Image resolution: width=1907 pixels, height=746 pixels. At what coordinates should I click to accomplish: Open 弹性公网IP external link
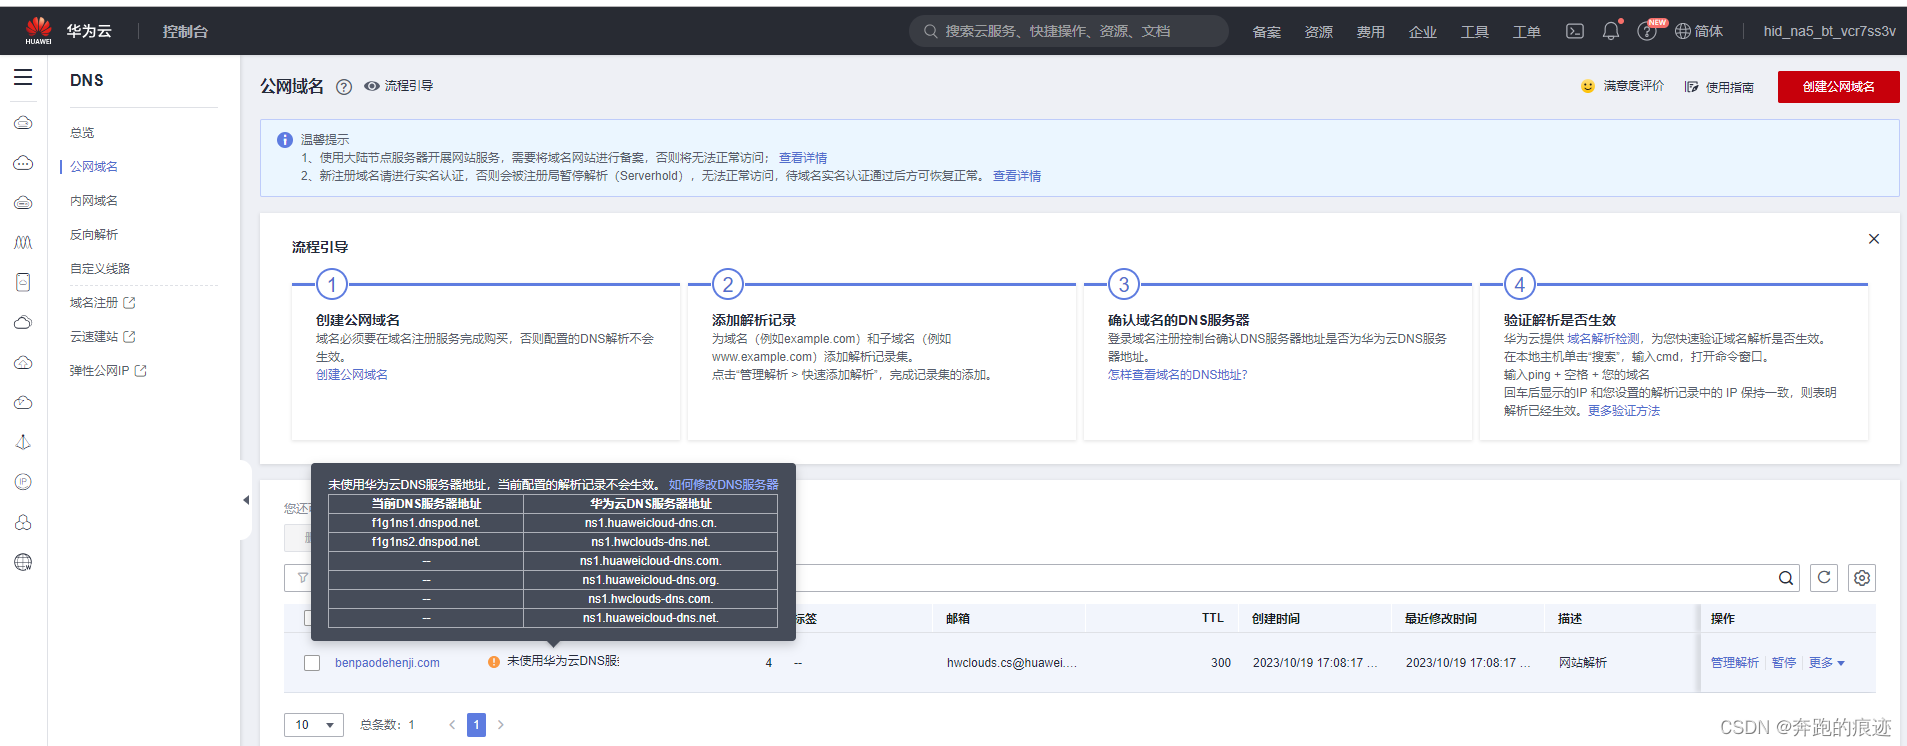[108, 371]
